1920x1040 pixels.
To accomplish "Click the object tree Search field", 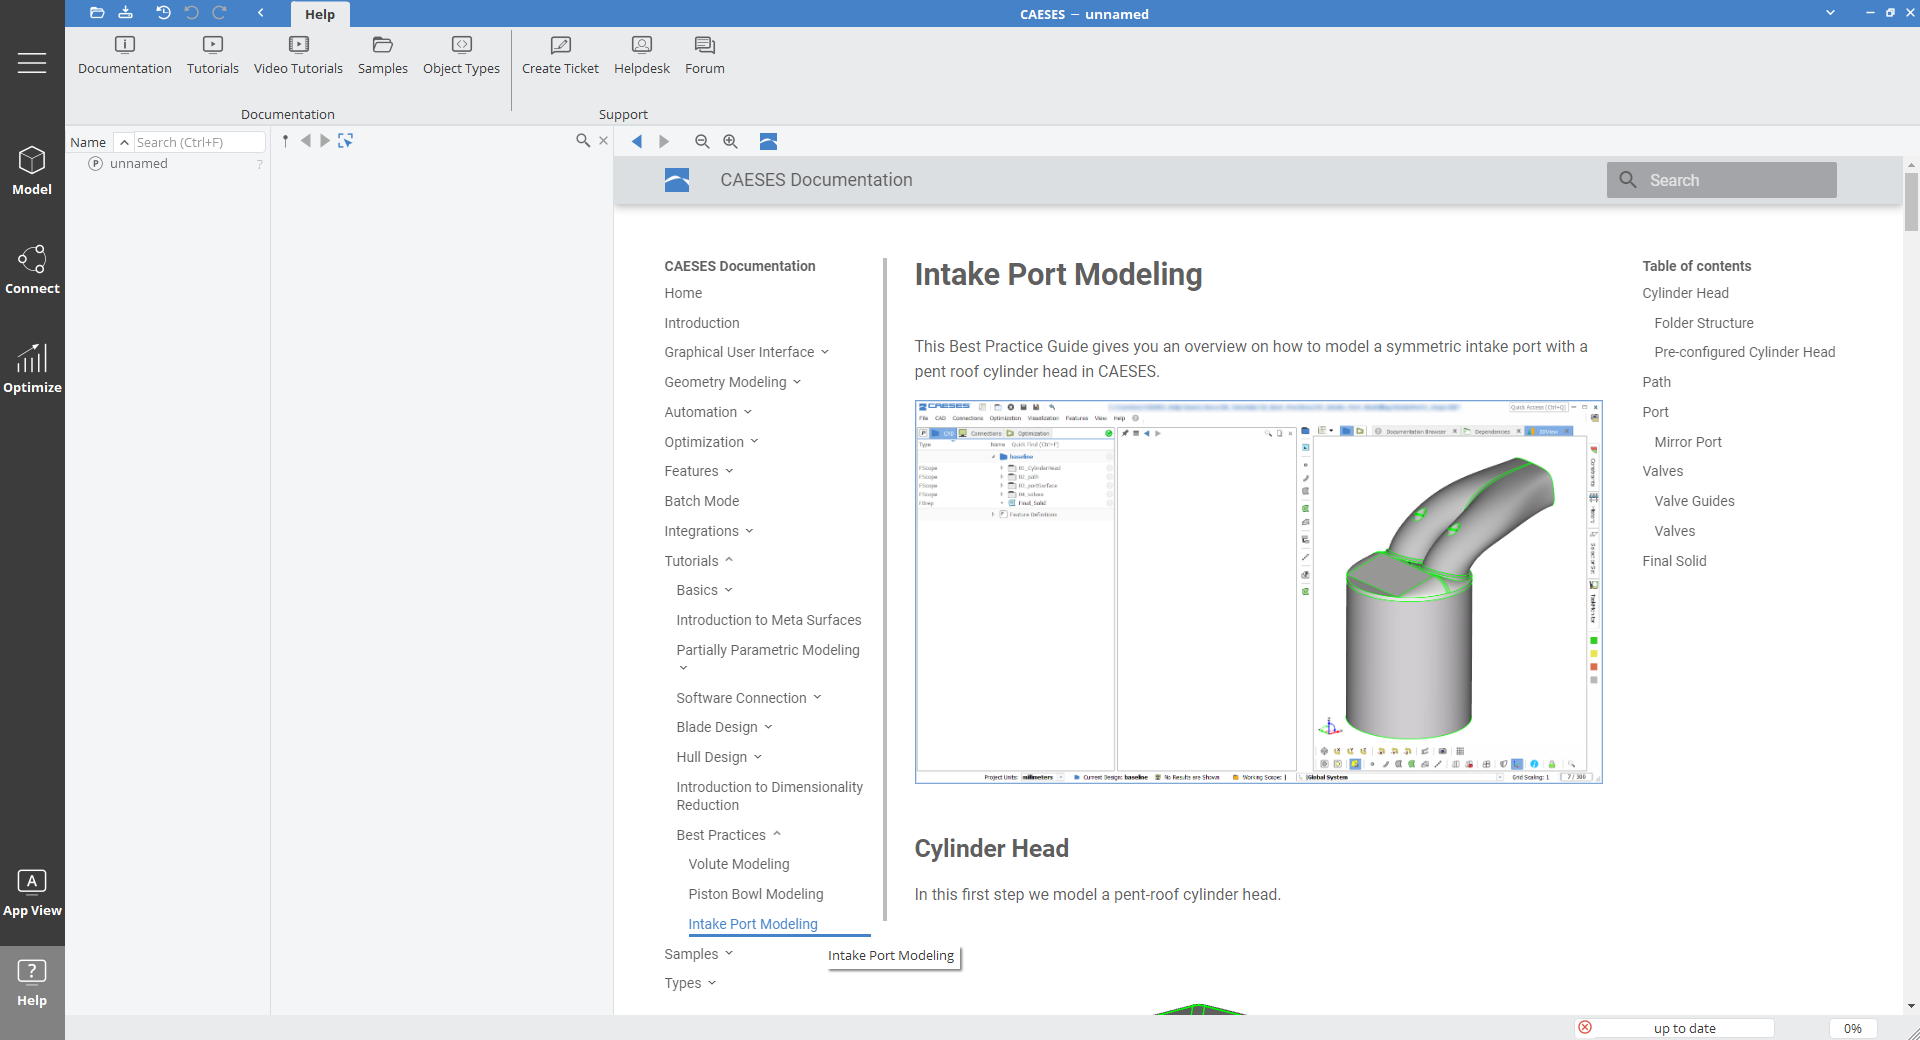I will pos(199,142).
